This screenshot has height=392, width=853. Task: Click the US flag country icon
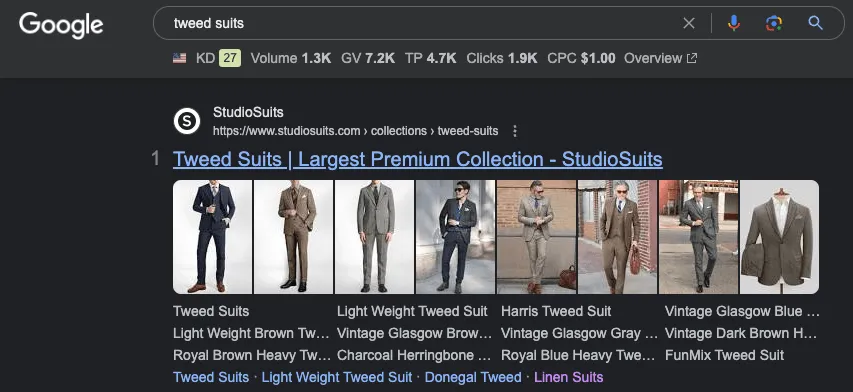(180, 58)
